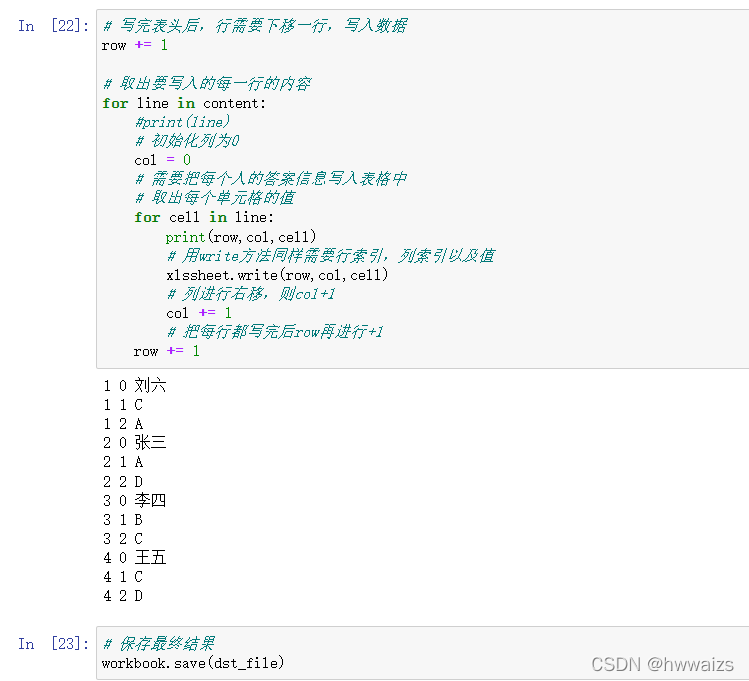Click the first 'row += 1' line
The image size is (749, 681).
[135, 45]
